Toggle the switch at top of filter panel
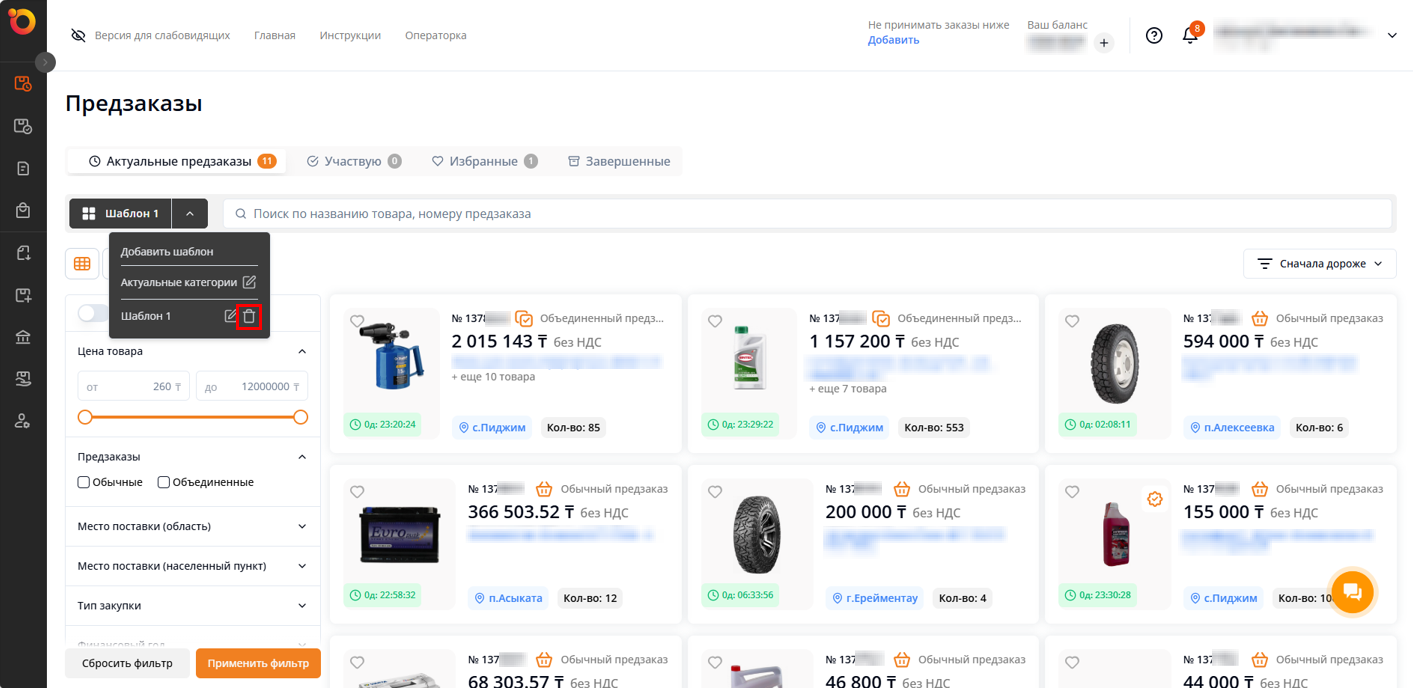 coord(93,313)
